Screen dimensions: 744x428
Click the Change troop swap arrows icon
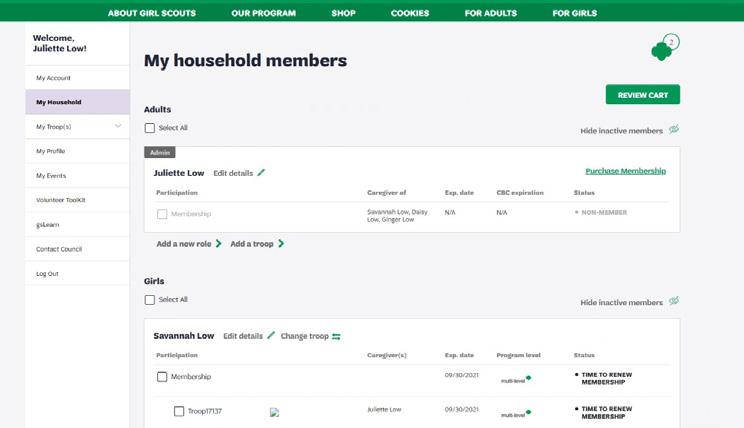336,336
